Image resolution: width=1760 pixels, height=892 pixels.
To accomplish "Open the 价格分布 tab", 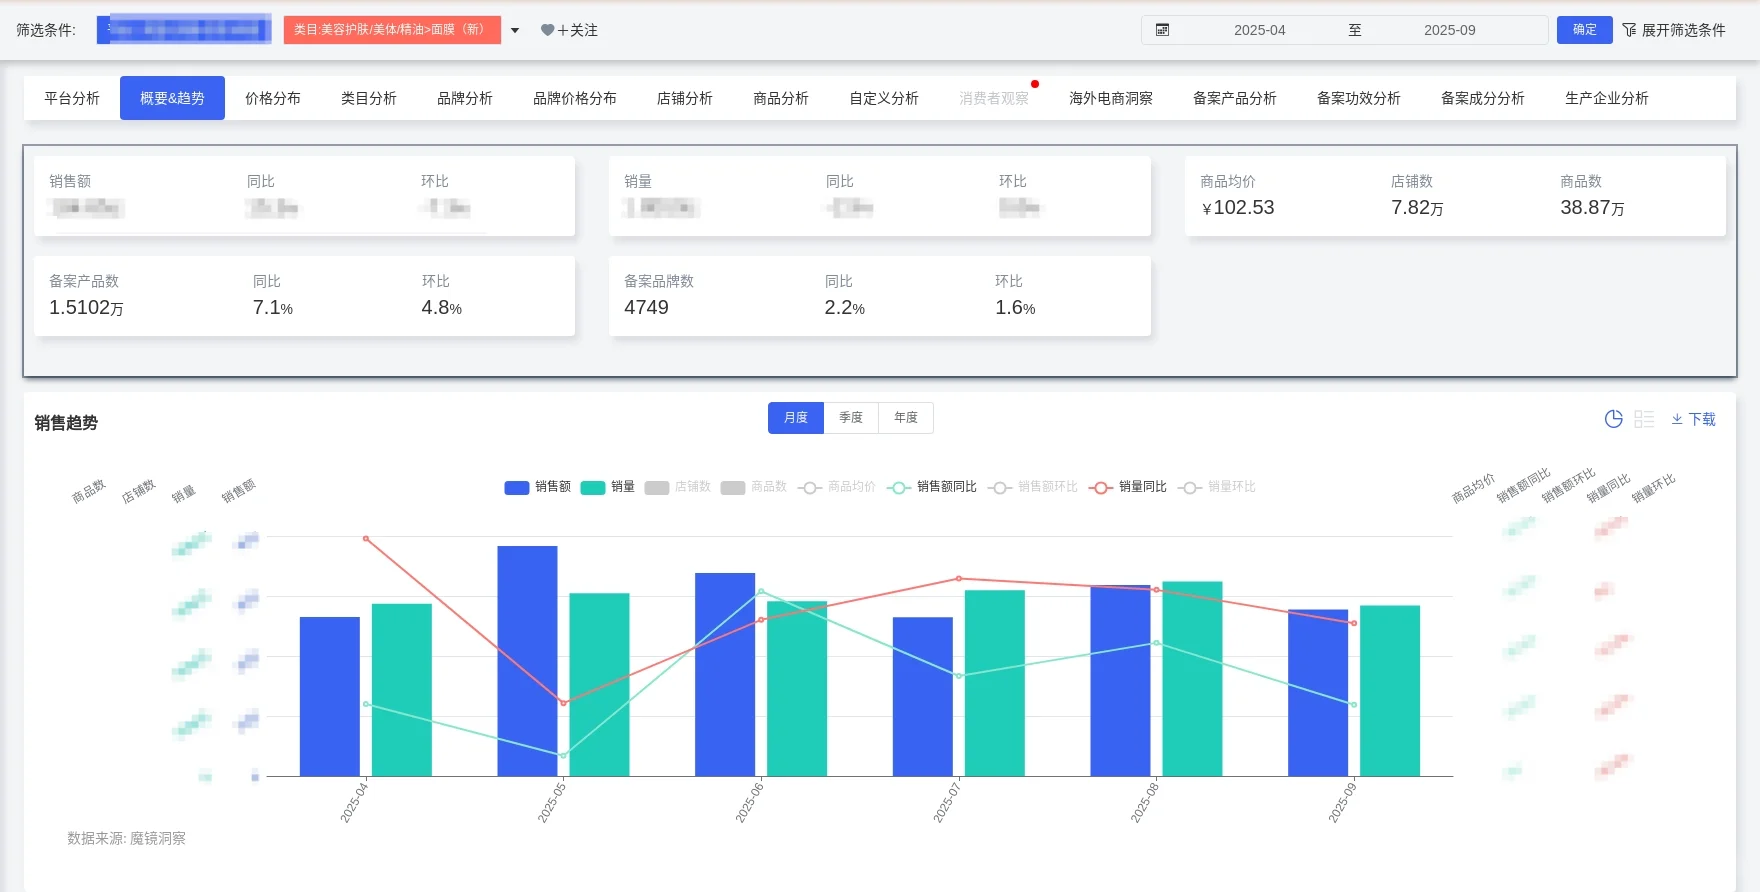I will pos(273,98).
